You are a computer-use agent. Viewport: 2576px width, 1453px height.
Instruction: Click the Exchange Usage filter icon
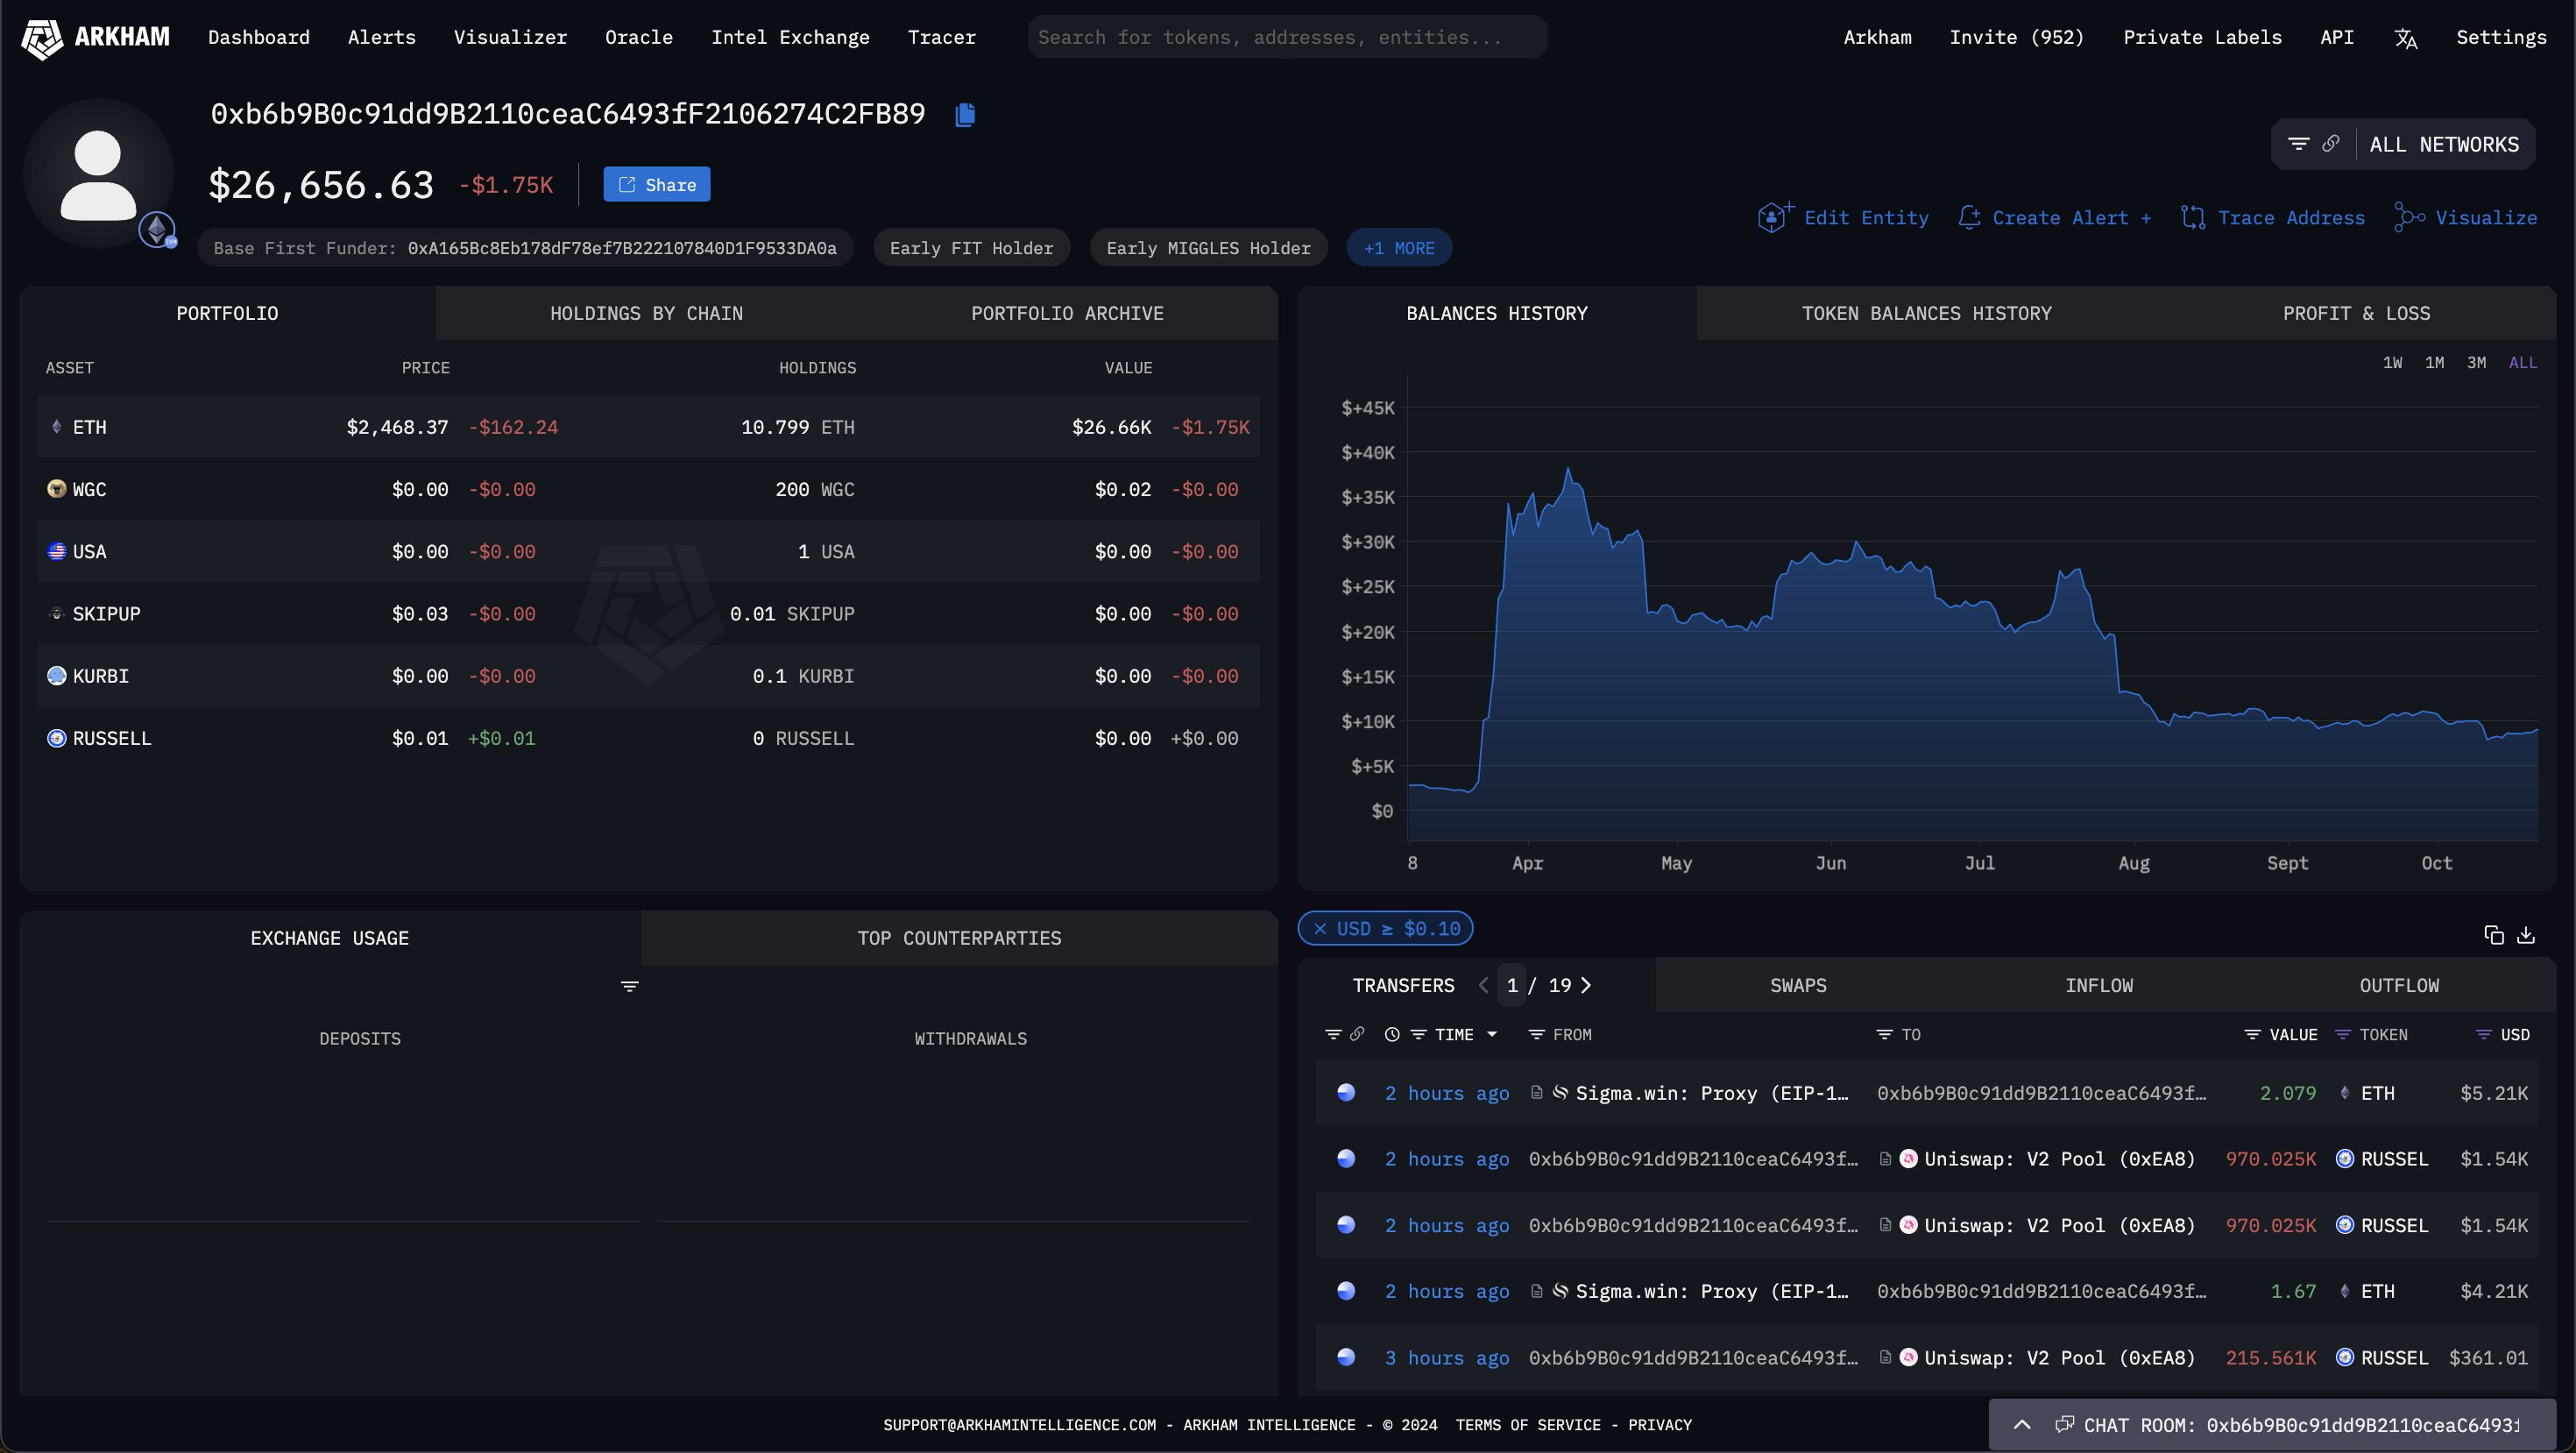pyautogui.click(x=629, y=986)
